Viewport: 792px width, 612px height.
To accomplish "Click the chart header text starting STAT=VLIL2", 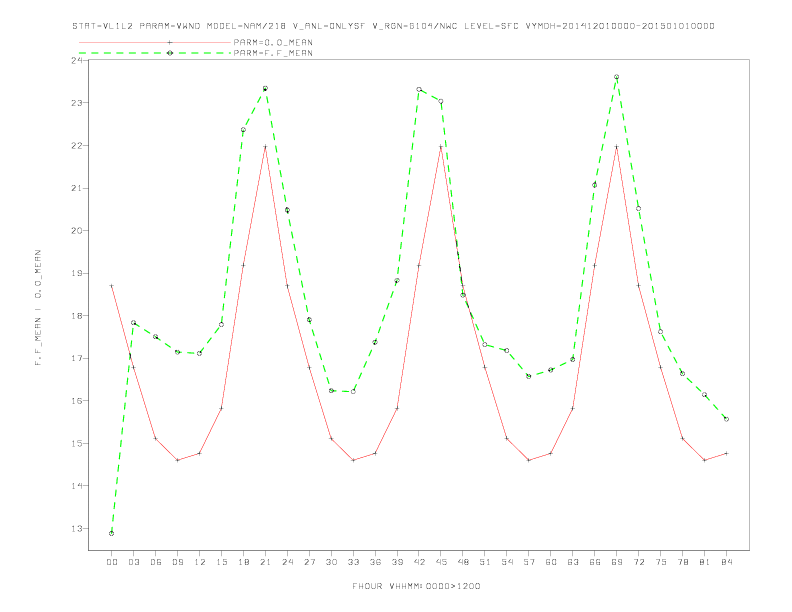I will point(393,26).
